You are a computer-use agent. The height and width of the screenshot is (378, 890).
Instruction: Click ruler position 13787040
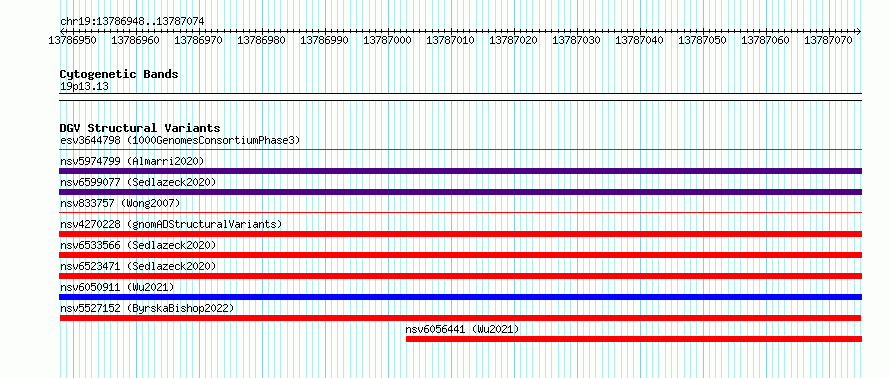point(639,40)
